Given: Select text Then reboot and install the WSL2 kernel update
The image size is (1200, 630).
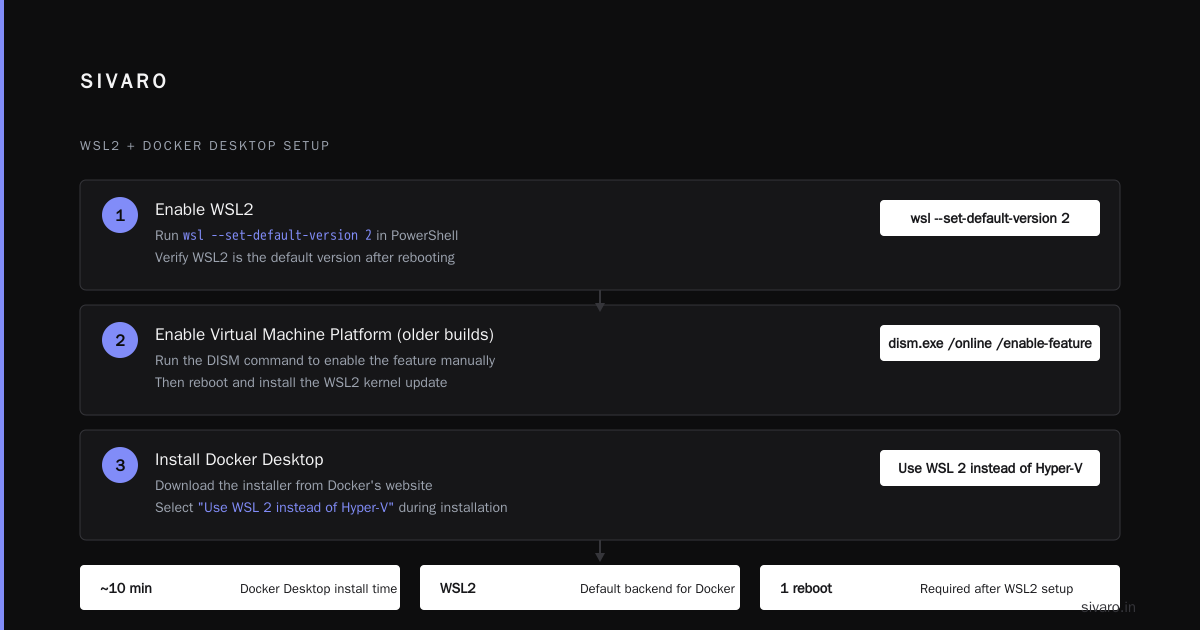Looking at the screenshot, I should pyautogui.click(x=301, y=382).
